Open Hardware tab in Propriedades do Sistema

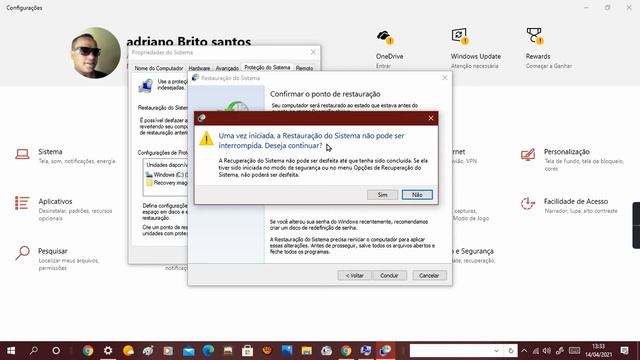pyautogui.click(x=199, y=68)
